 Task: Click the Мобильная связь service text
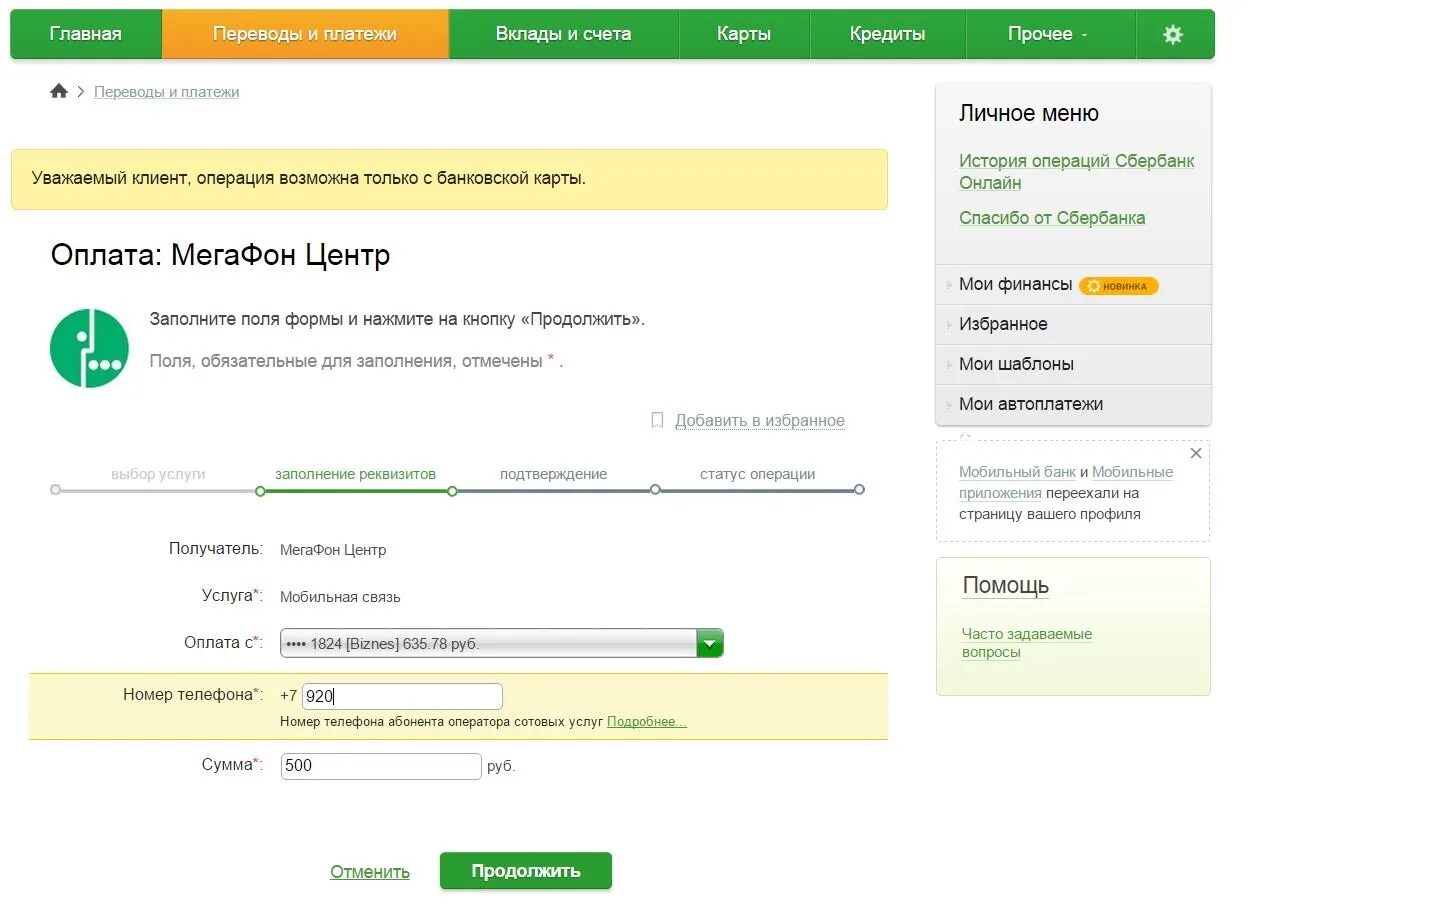pyautogui.click(x=340, y=597)
